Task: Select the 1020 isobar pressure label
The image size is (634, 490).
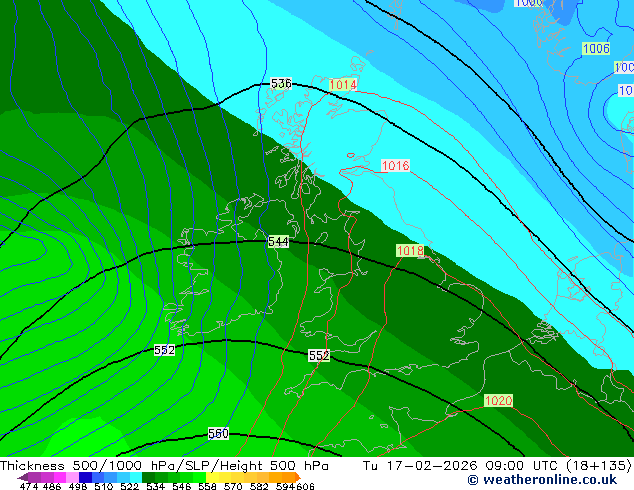Action: [498, 401]
